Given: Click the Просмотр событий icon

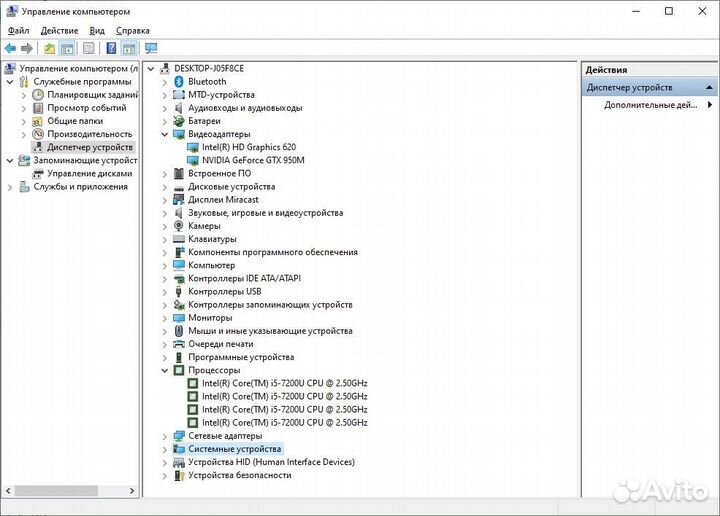Looking at the screenshot, I should (38, 108).
